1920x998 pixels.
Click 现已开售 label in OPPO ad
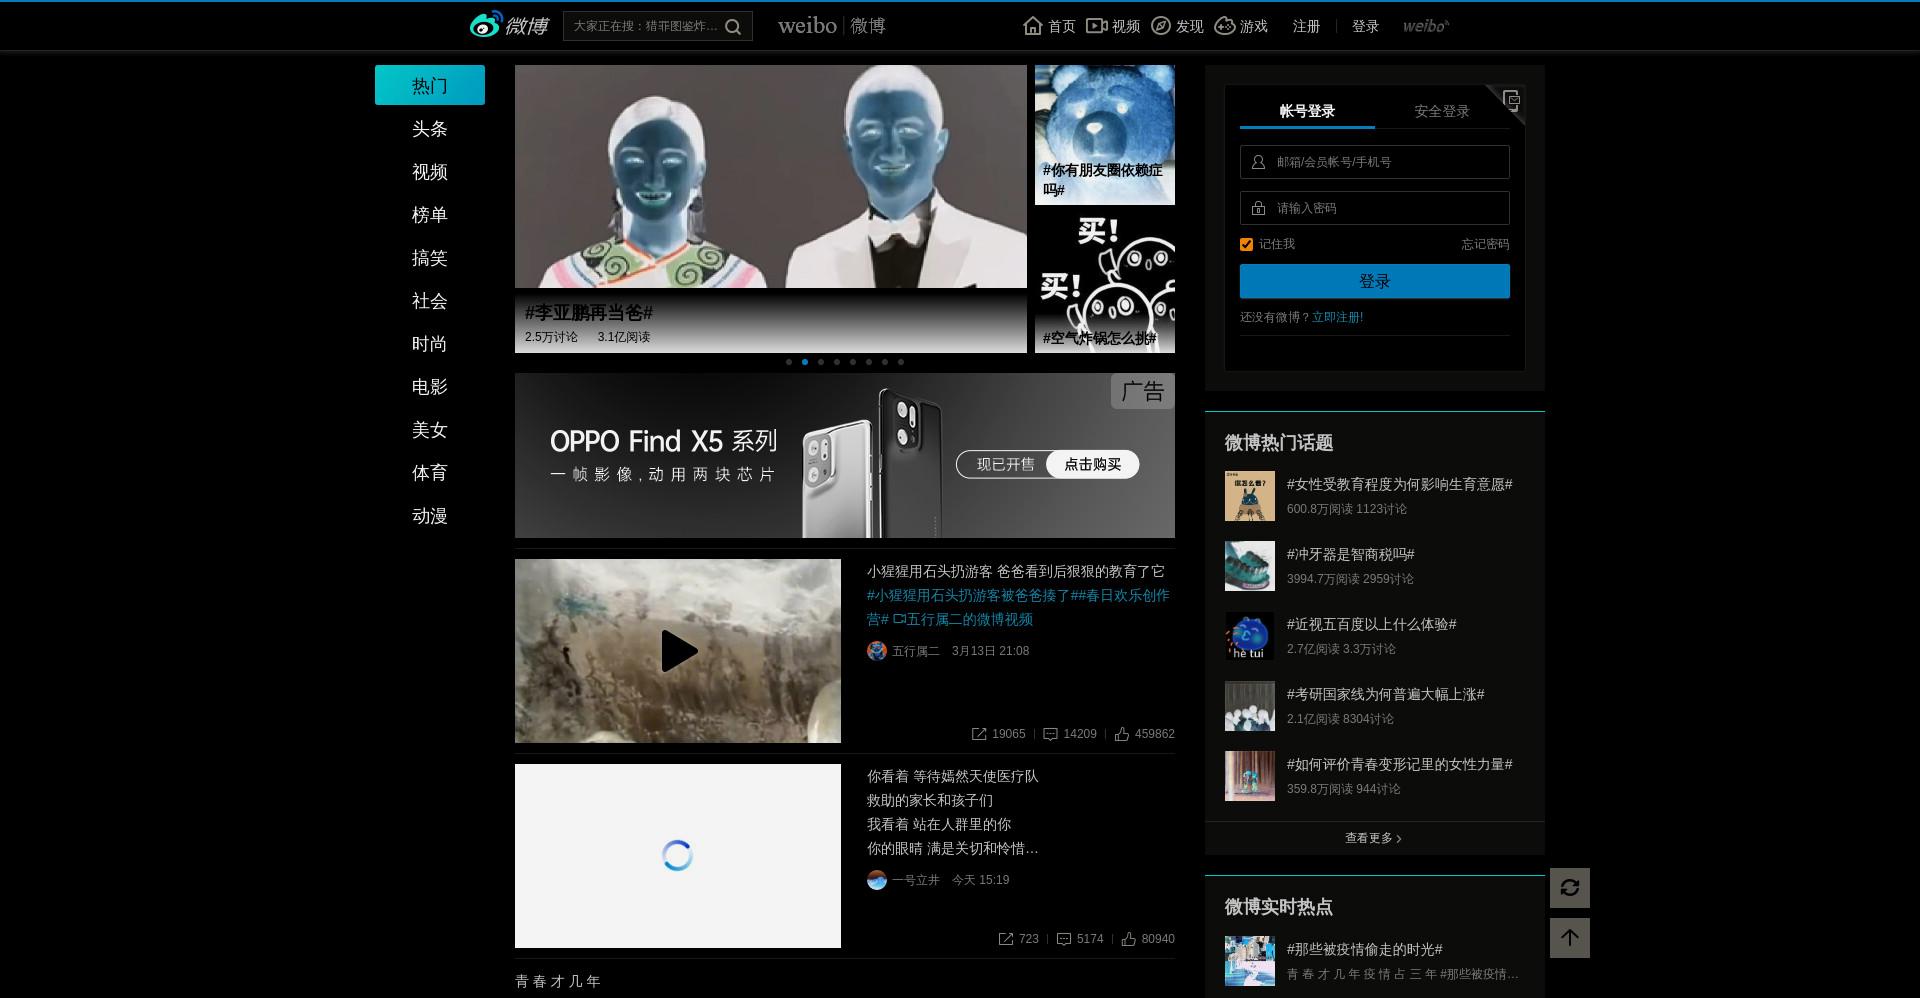click(x=1005, y=464)
